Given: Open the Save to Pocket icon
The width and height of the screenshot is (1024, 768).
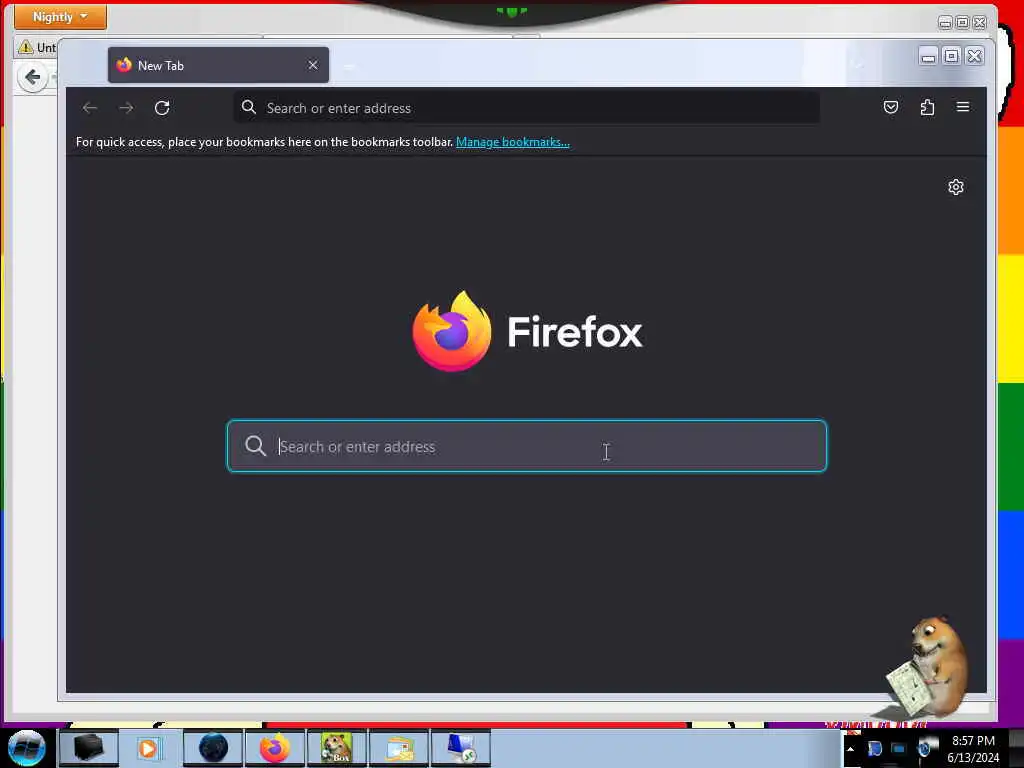Looking at the screenshot, I should pyautogui.click(x=891, y=107).
